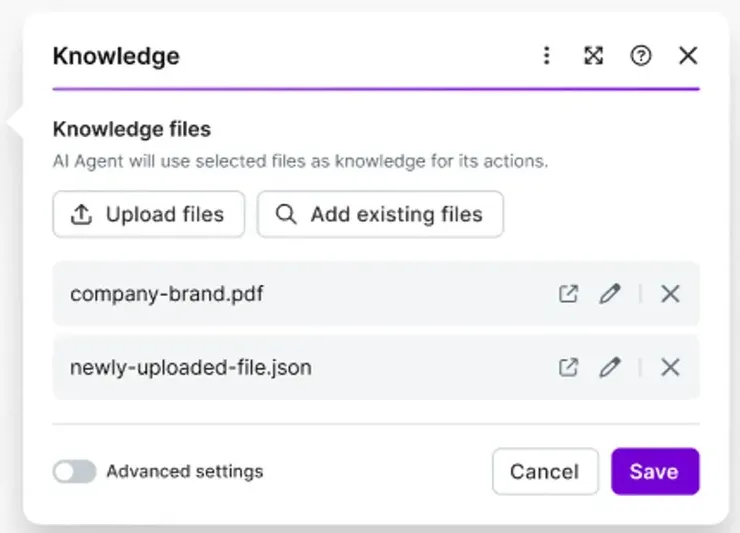
Task: Save the knowledge configuration
Action: tap(655, 471)
